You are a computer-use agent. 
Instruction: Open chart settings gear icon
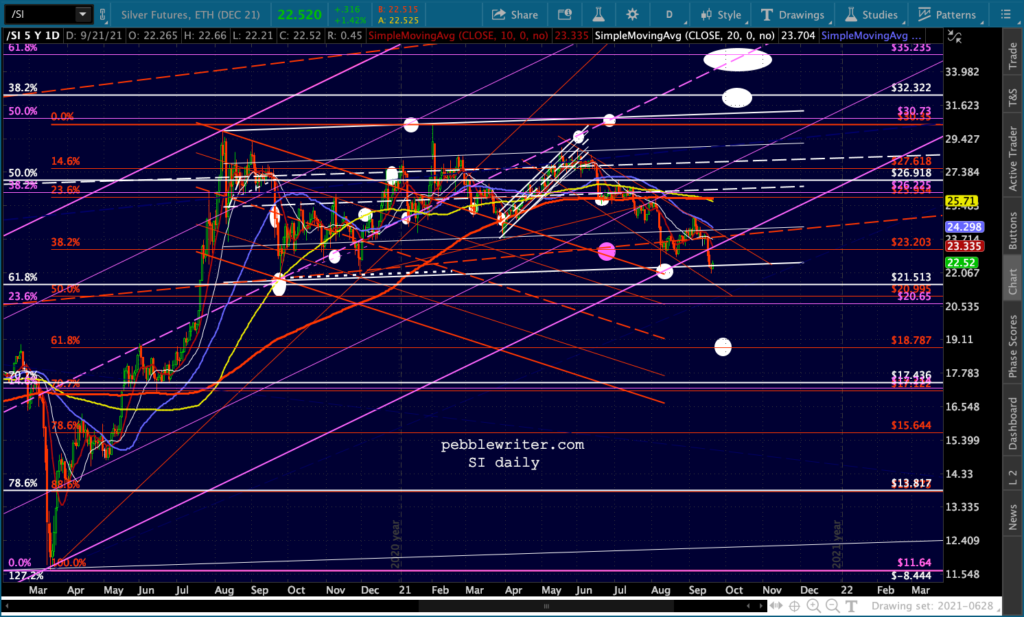point(632,14)
